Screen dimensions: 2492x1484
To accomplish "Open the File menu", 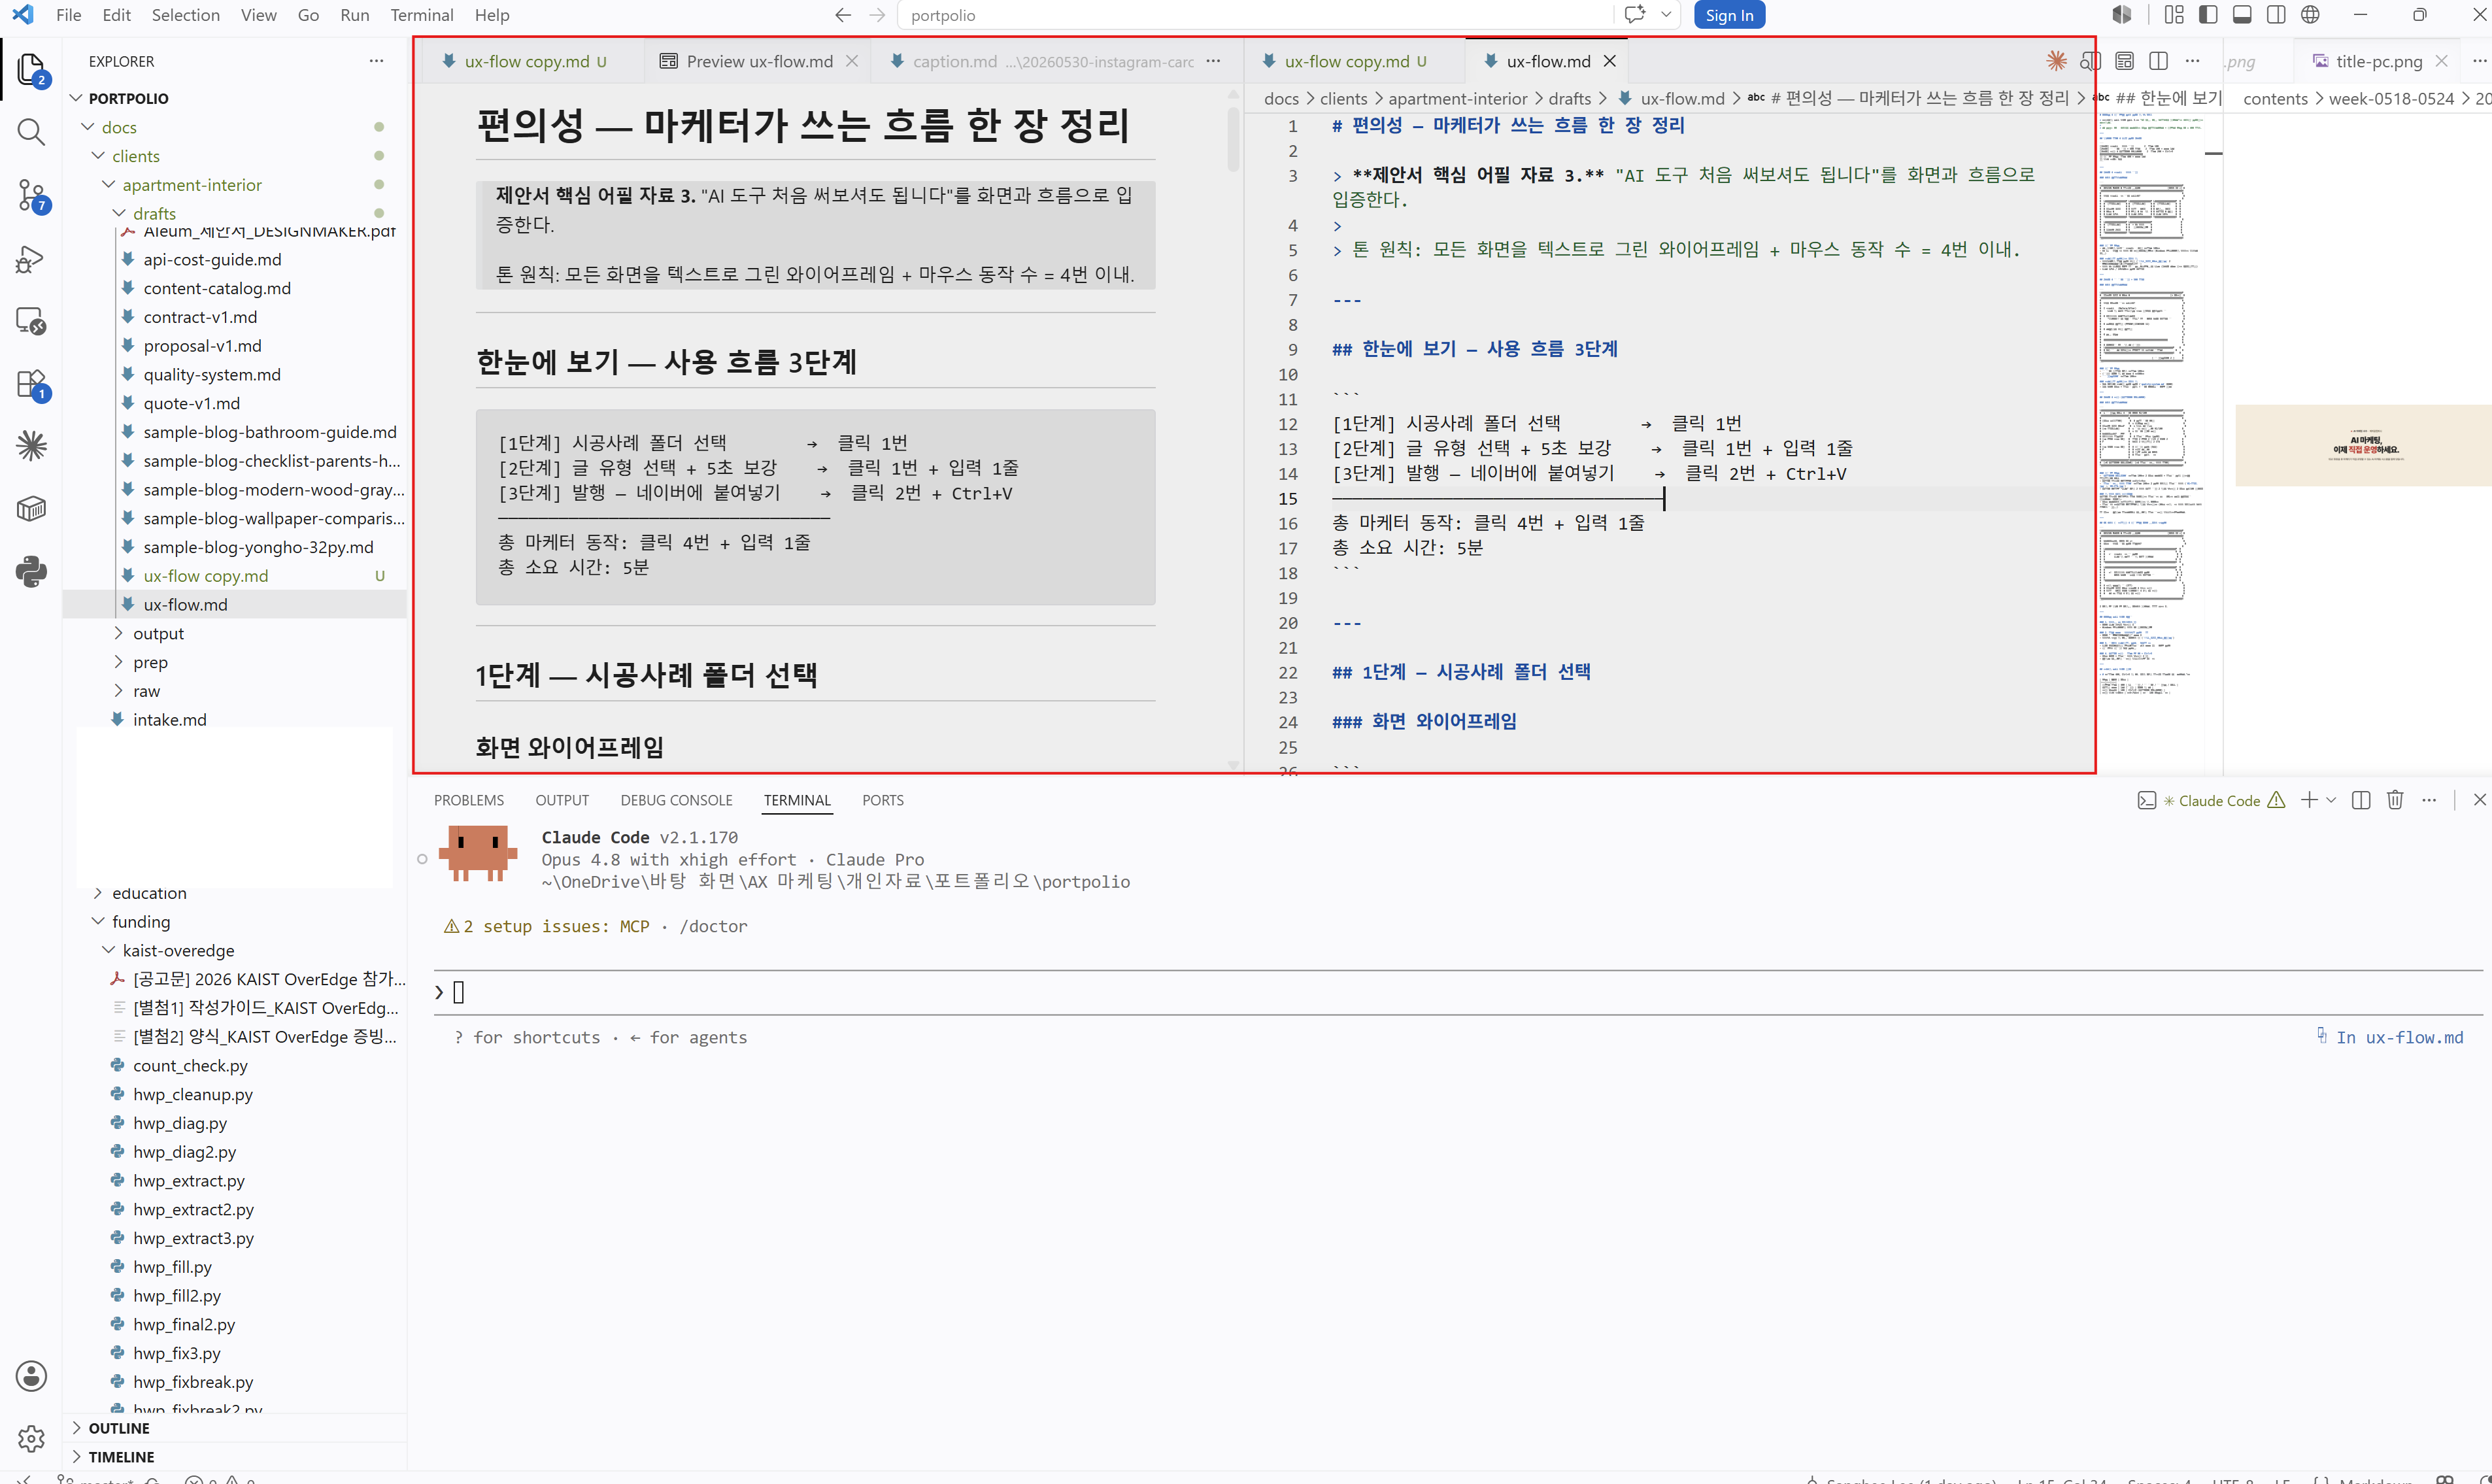I will point(69,15).
